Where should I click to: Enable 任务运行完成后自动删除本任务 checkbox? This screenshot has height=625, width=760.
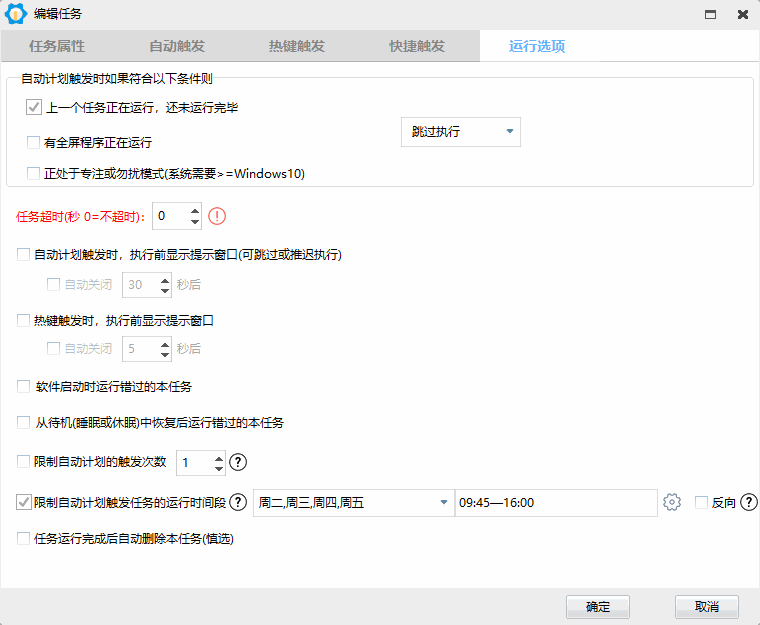pyautogui.click(x=24, y=538)
